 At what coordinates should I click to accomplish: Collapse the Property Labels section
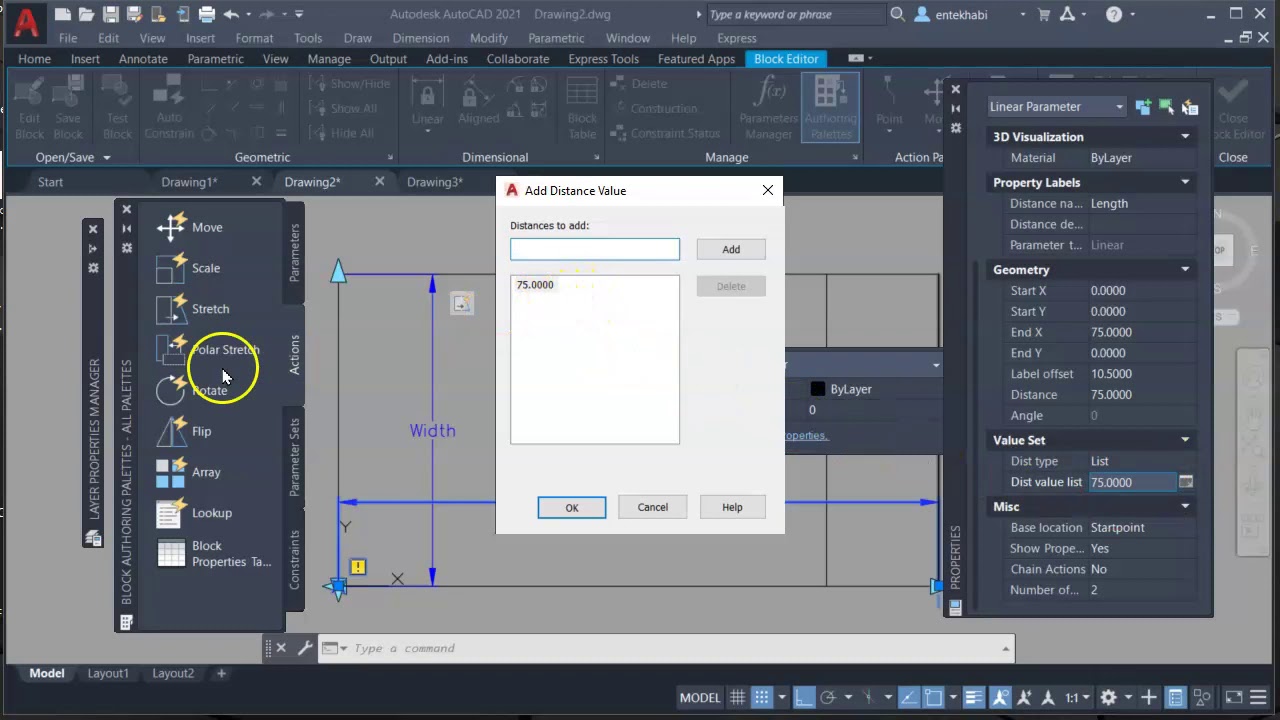click(1185, 183)
